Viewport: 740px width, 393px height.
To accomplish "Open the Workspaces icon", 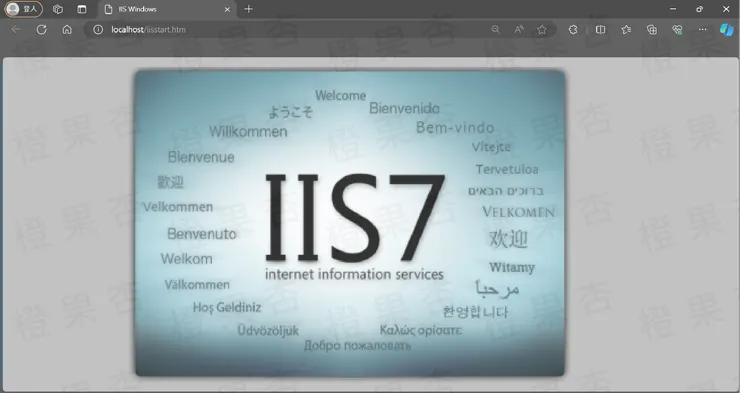I will [x=58, y=9].
